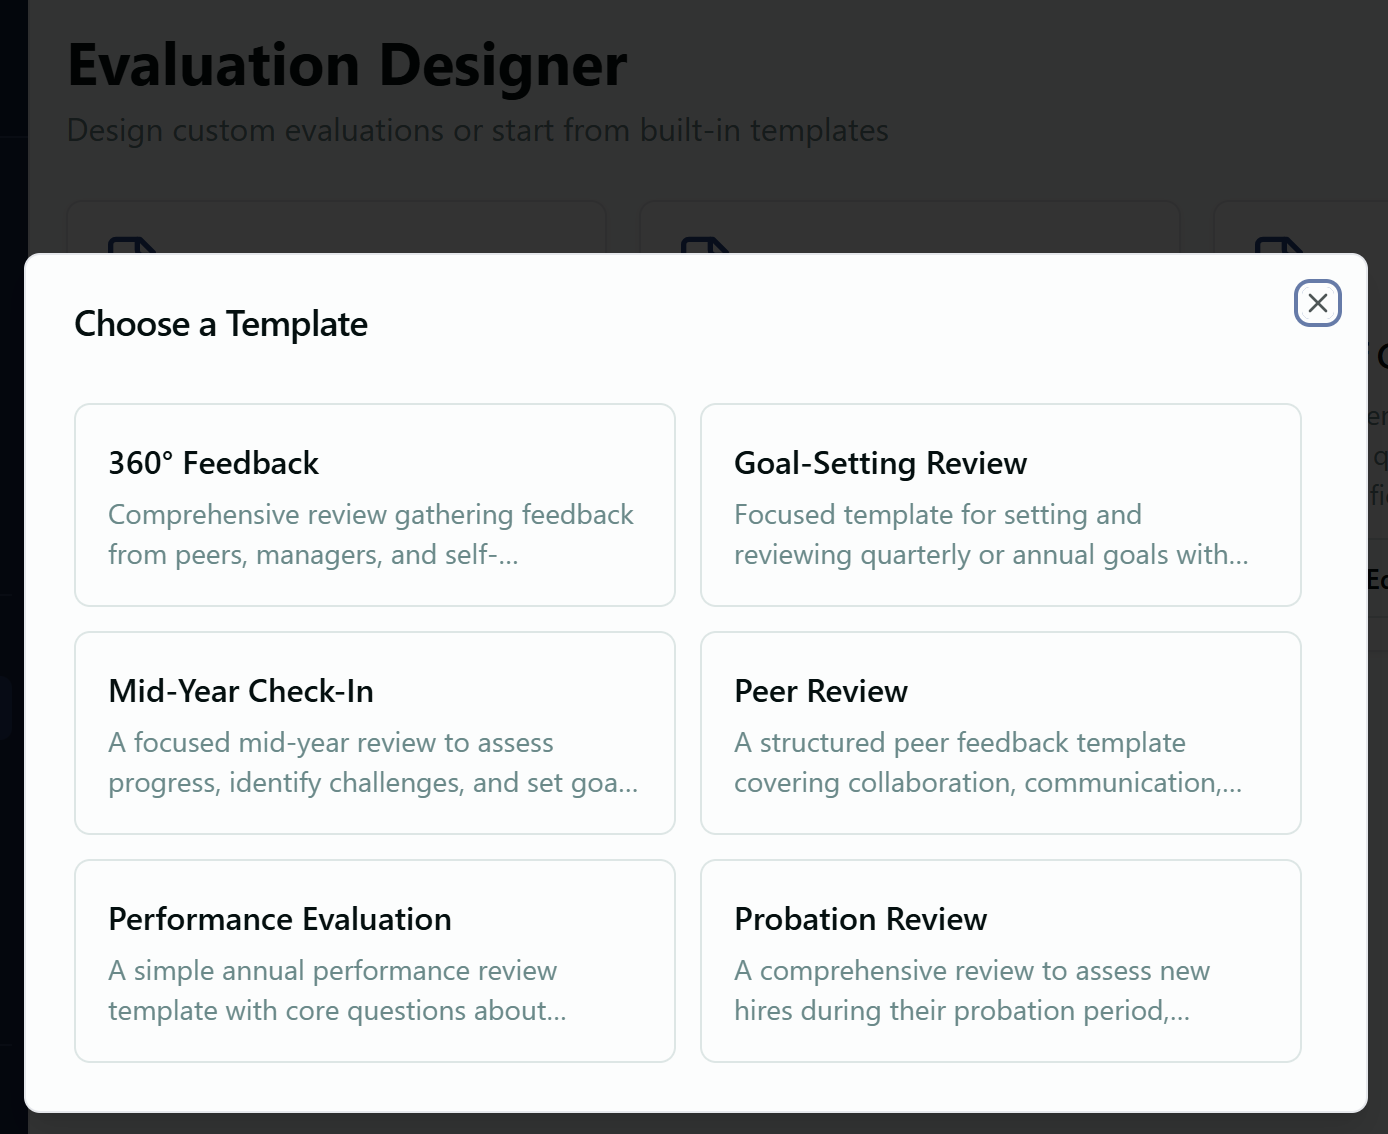The width and height of the screenshot is (1388, 1134).
Task: Select the 360° Feedback template
Action: 213,463
